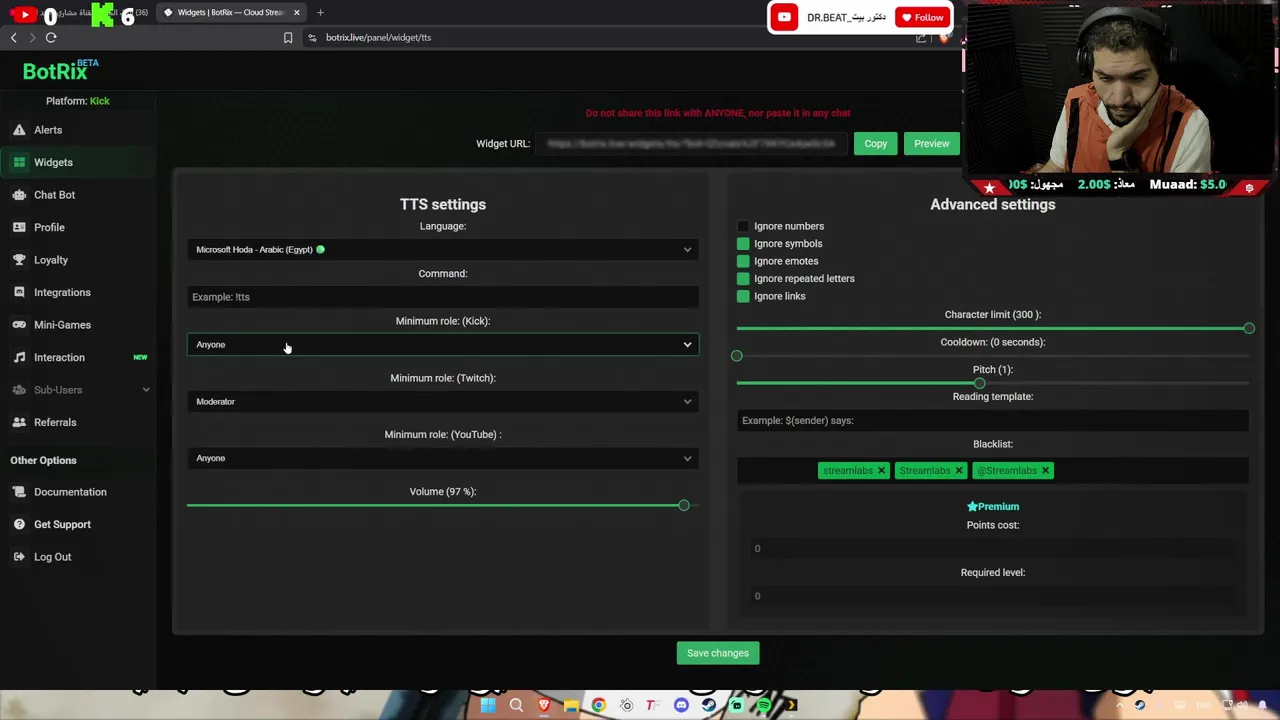1280x720 pixels.
Task: Click the Command input field
Action: (443, 297)
